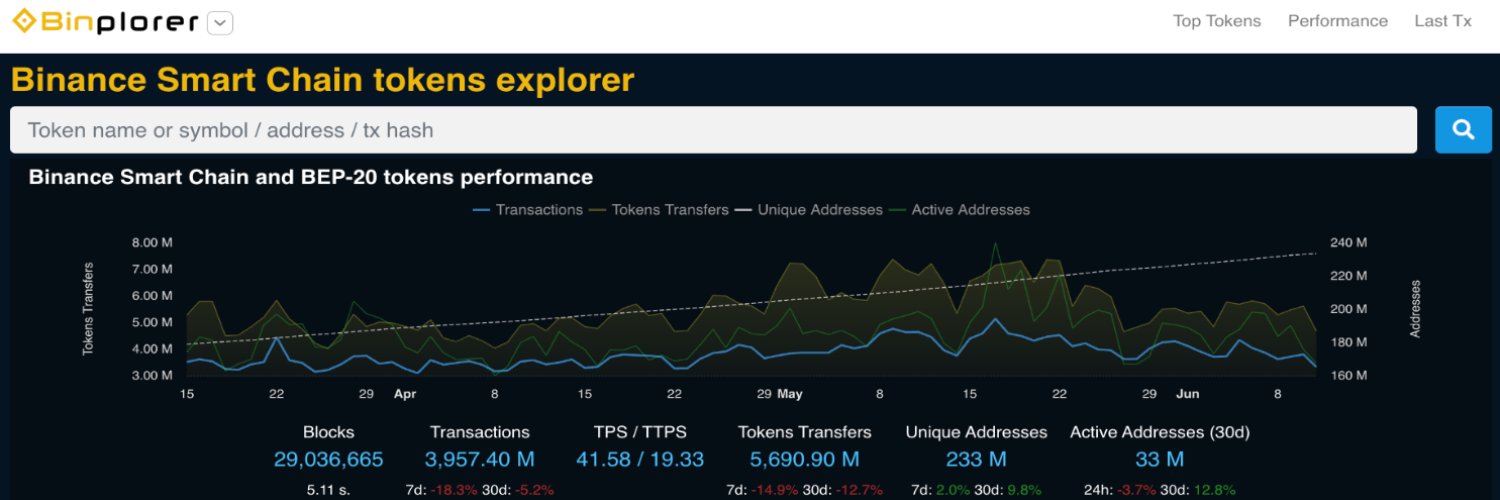
Task: Toggle the Tokens Transfers legend entry
Action: click(658, 210)
